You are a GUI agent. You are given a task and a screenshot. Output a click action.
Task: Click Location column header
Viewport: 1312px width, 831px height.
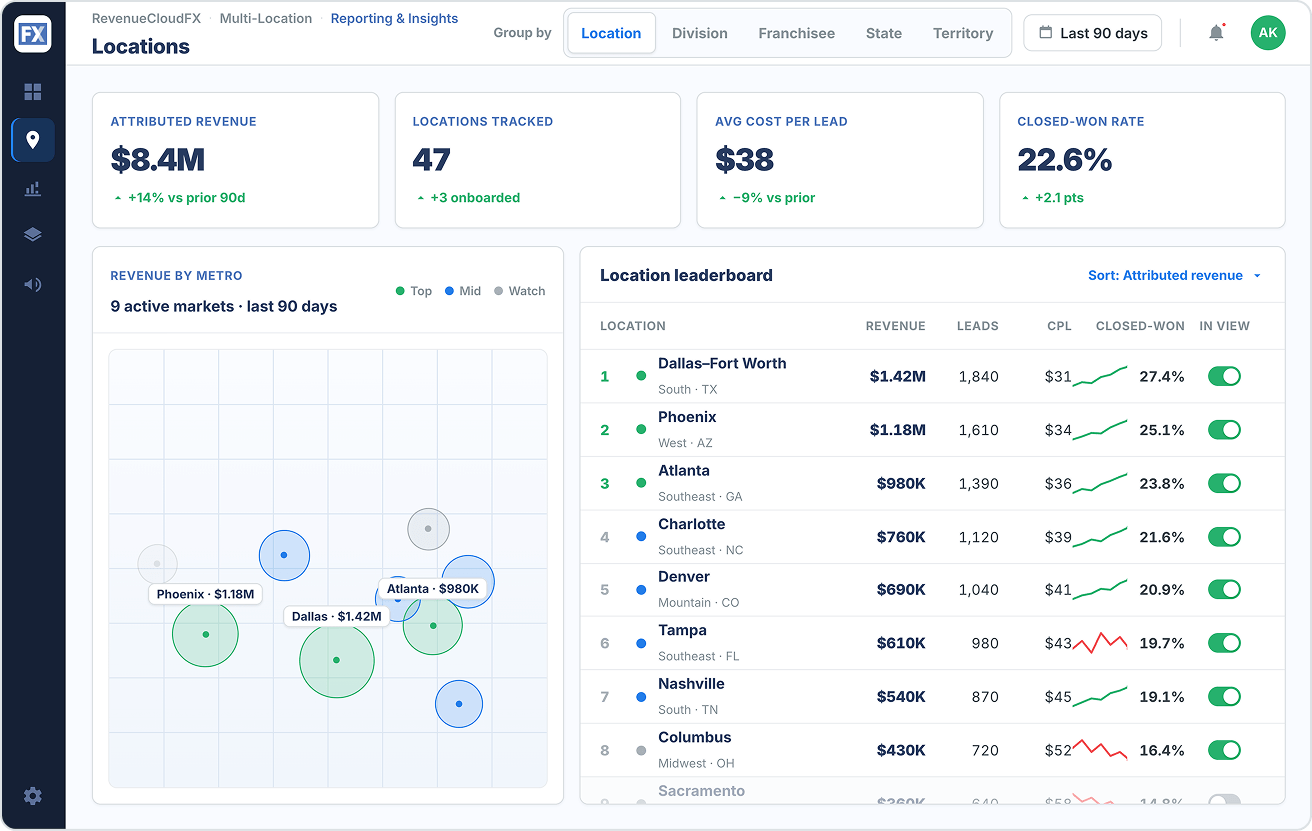(x=633, y=326)
